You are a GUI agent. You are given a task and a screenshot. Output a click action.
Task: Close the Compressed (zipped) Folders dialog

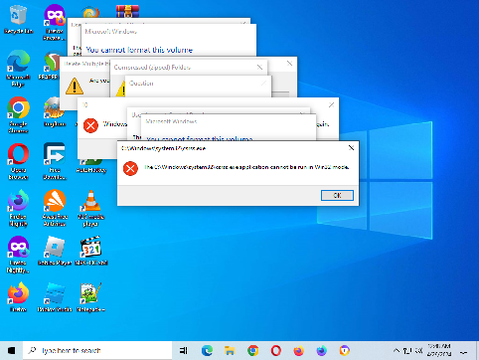260,67
